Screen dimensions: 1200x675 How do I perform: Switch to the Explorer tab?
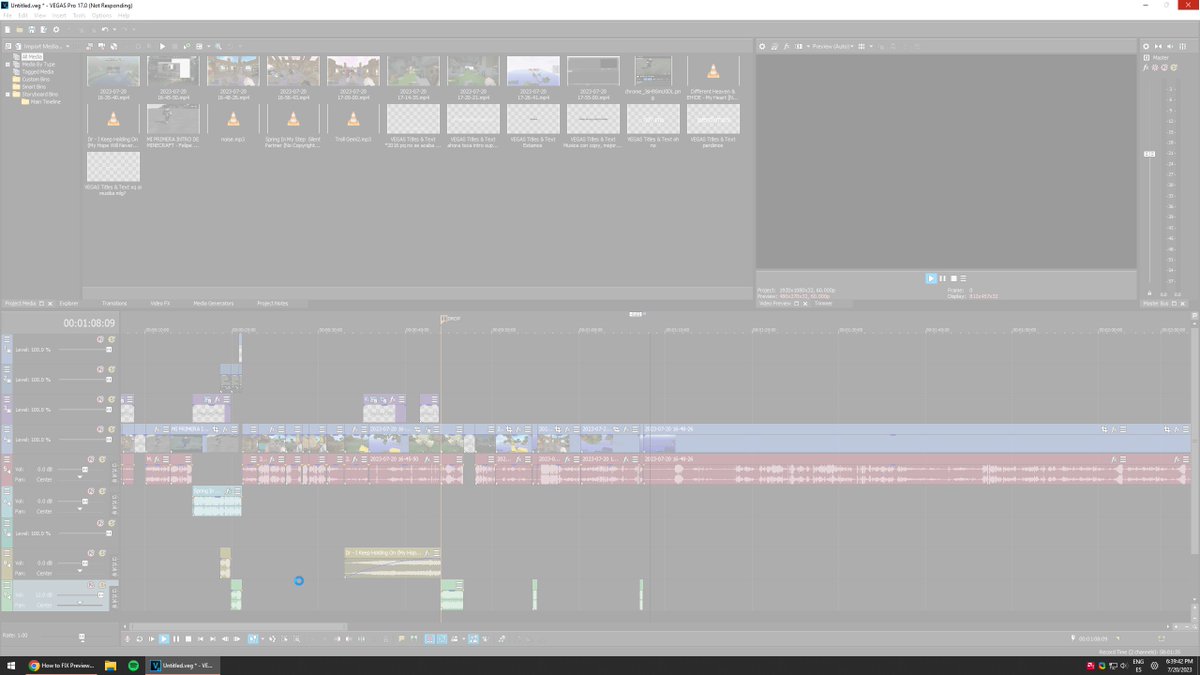tap(69, 303)
